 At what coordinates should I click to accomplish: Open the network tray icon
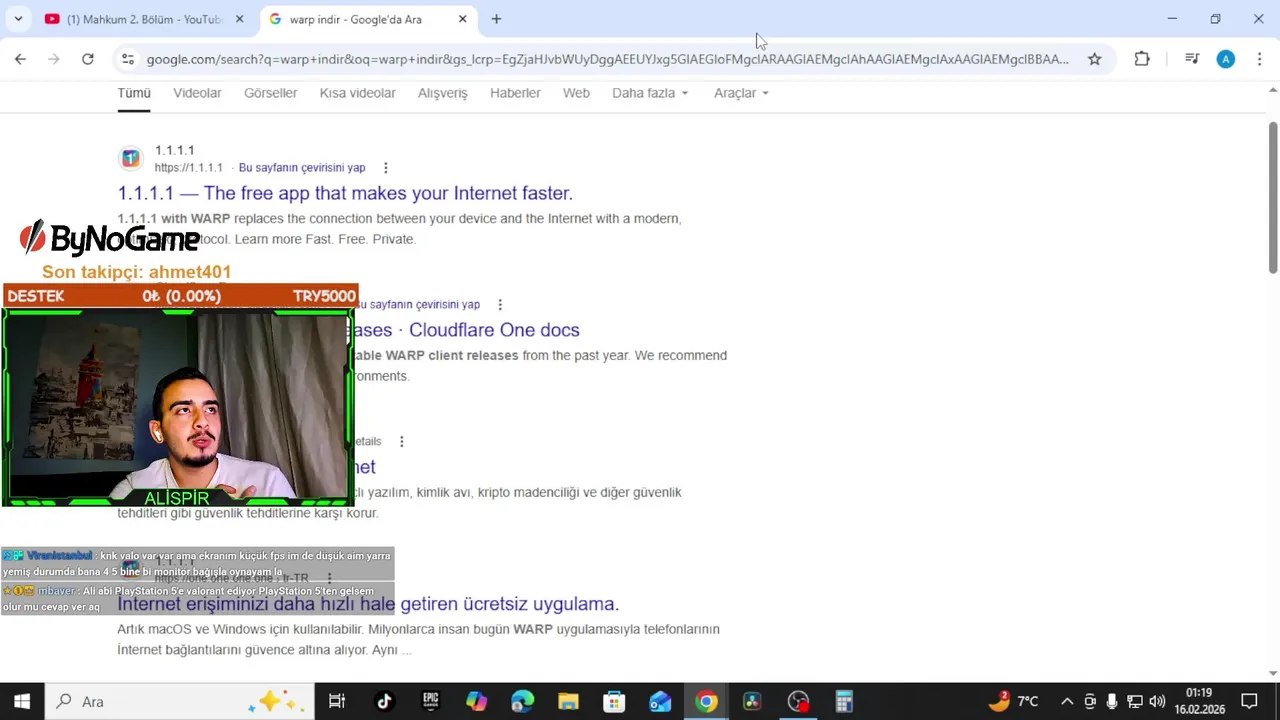(x=1134, y=701)
